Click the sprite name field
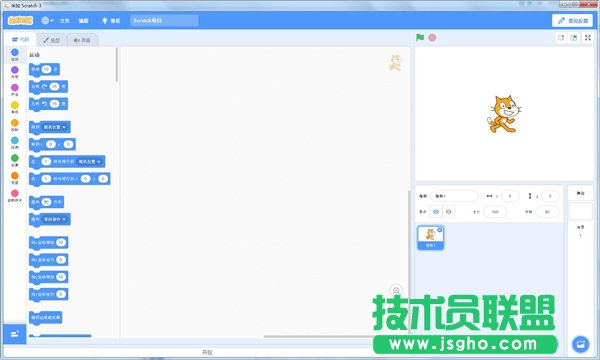This screenshot has height=360, width=600. click(x=454, y=196)
